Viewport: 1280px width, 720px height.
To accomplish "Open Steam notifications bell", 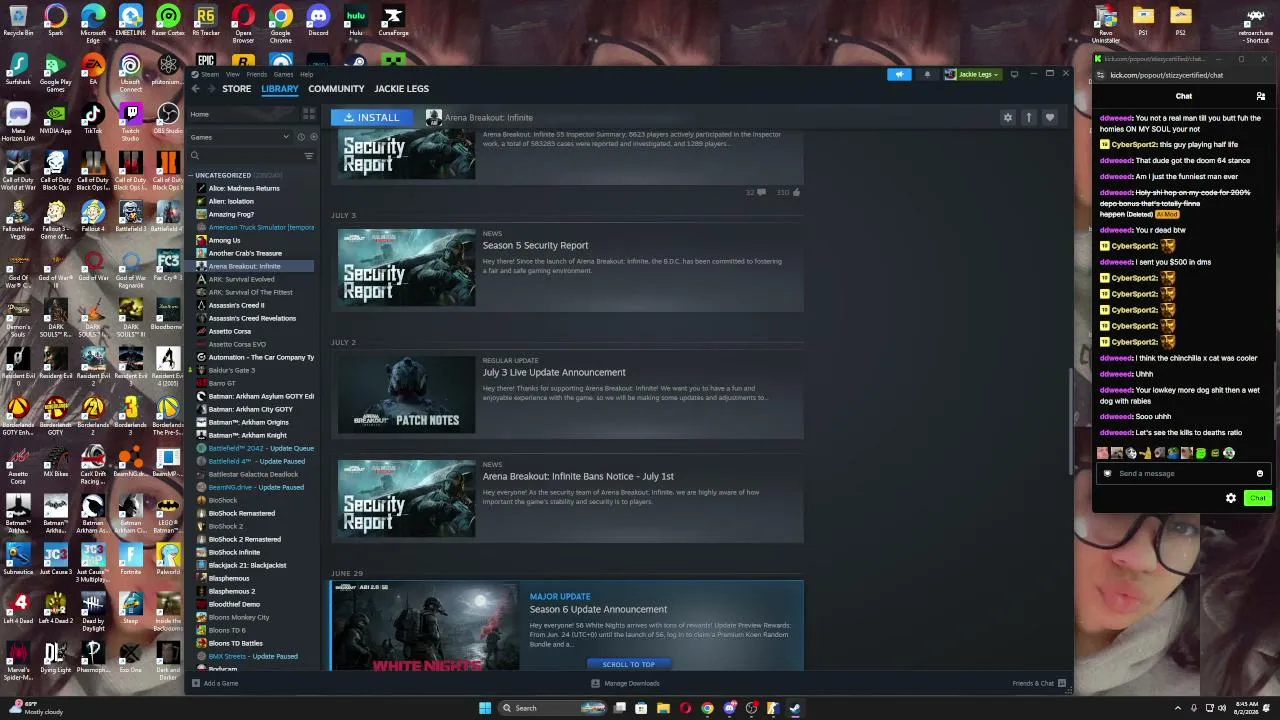I will (x=927, y=74).
